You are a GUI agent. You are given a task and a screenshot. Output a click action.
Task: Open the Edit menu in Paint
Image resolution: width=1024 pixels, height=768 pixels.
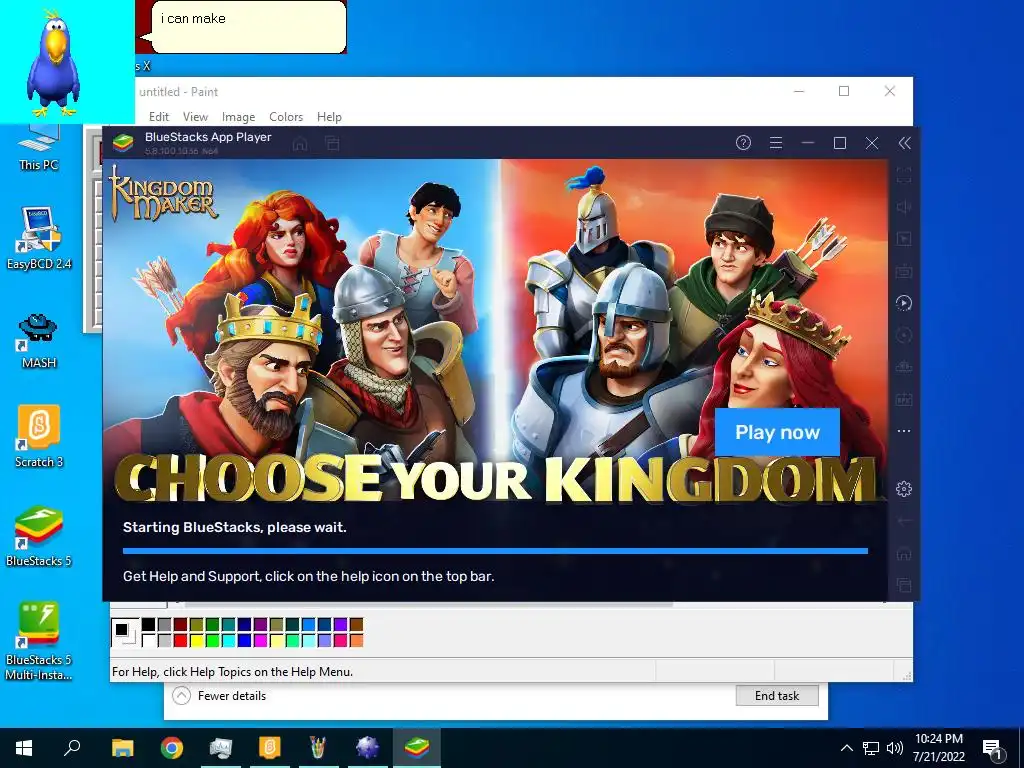(x=159, y=117)
